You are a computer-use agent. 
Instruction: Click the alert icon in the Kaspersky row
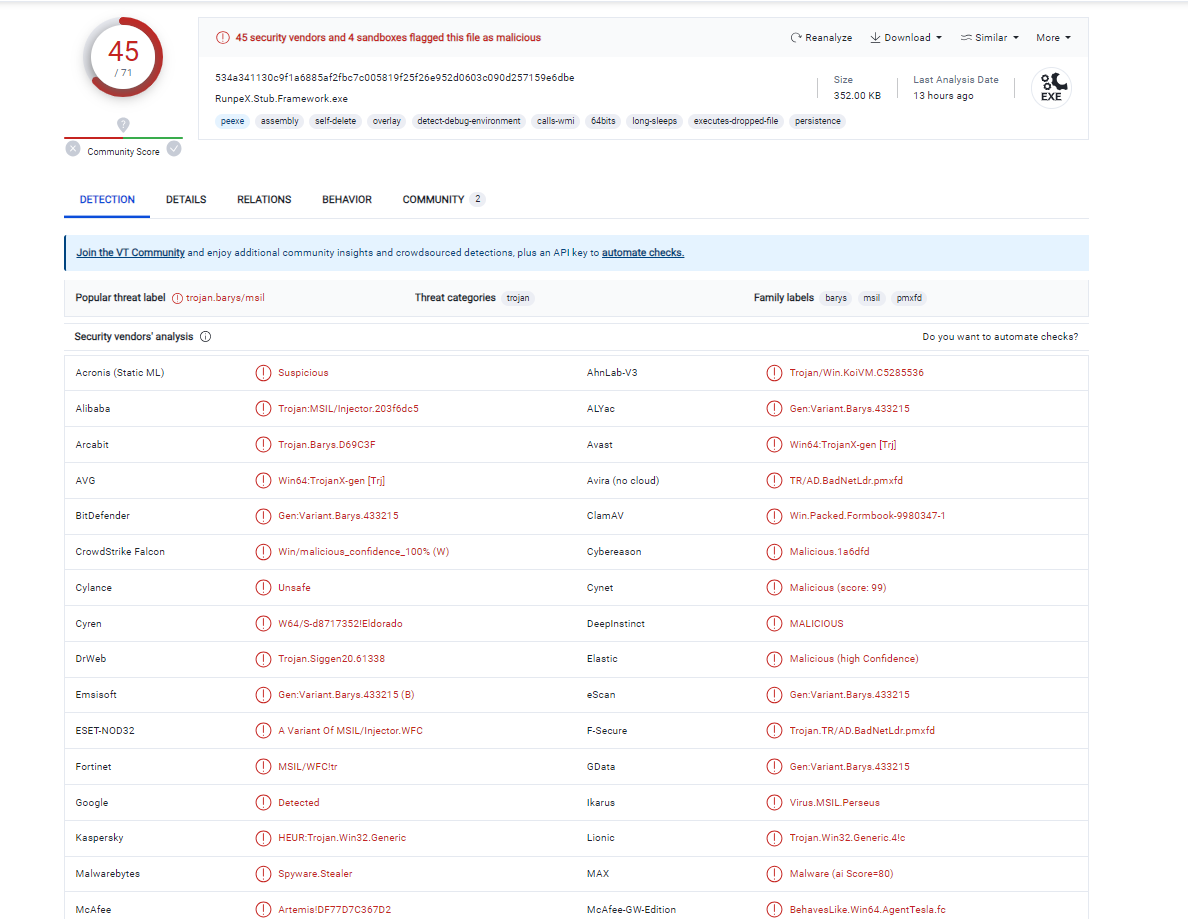point(263,838)
